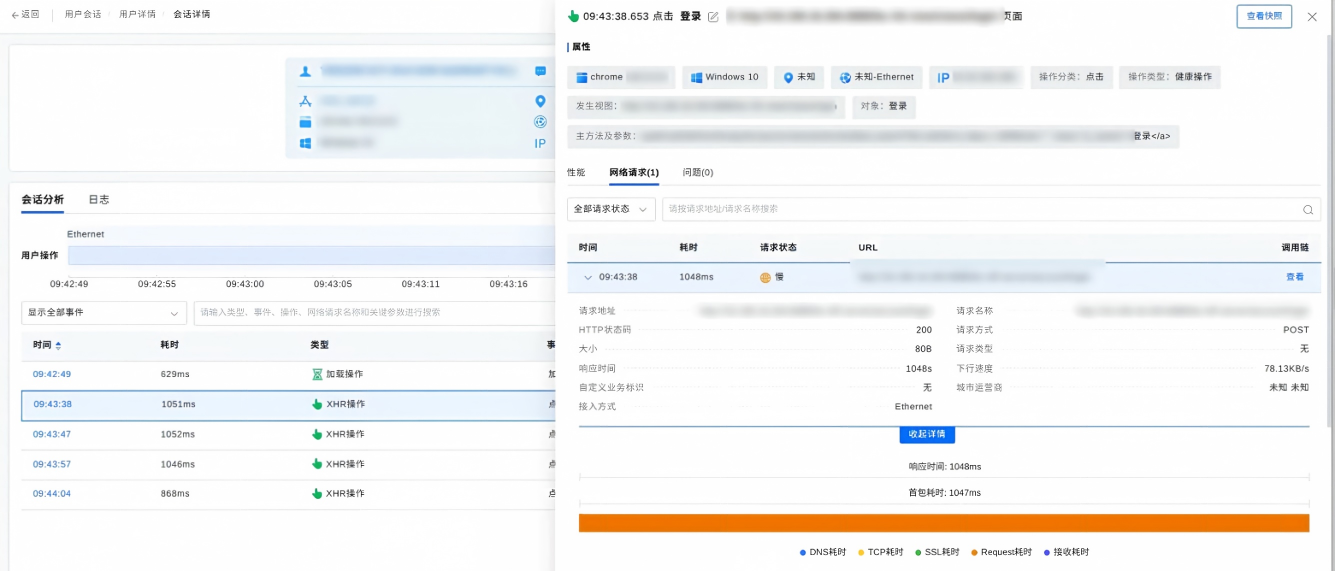Open the 全部请求状态 dropdown
Viewport: 1335px width, 571px height.
coord(611,209)
